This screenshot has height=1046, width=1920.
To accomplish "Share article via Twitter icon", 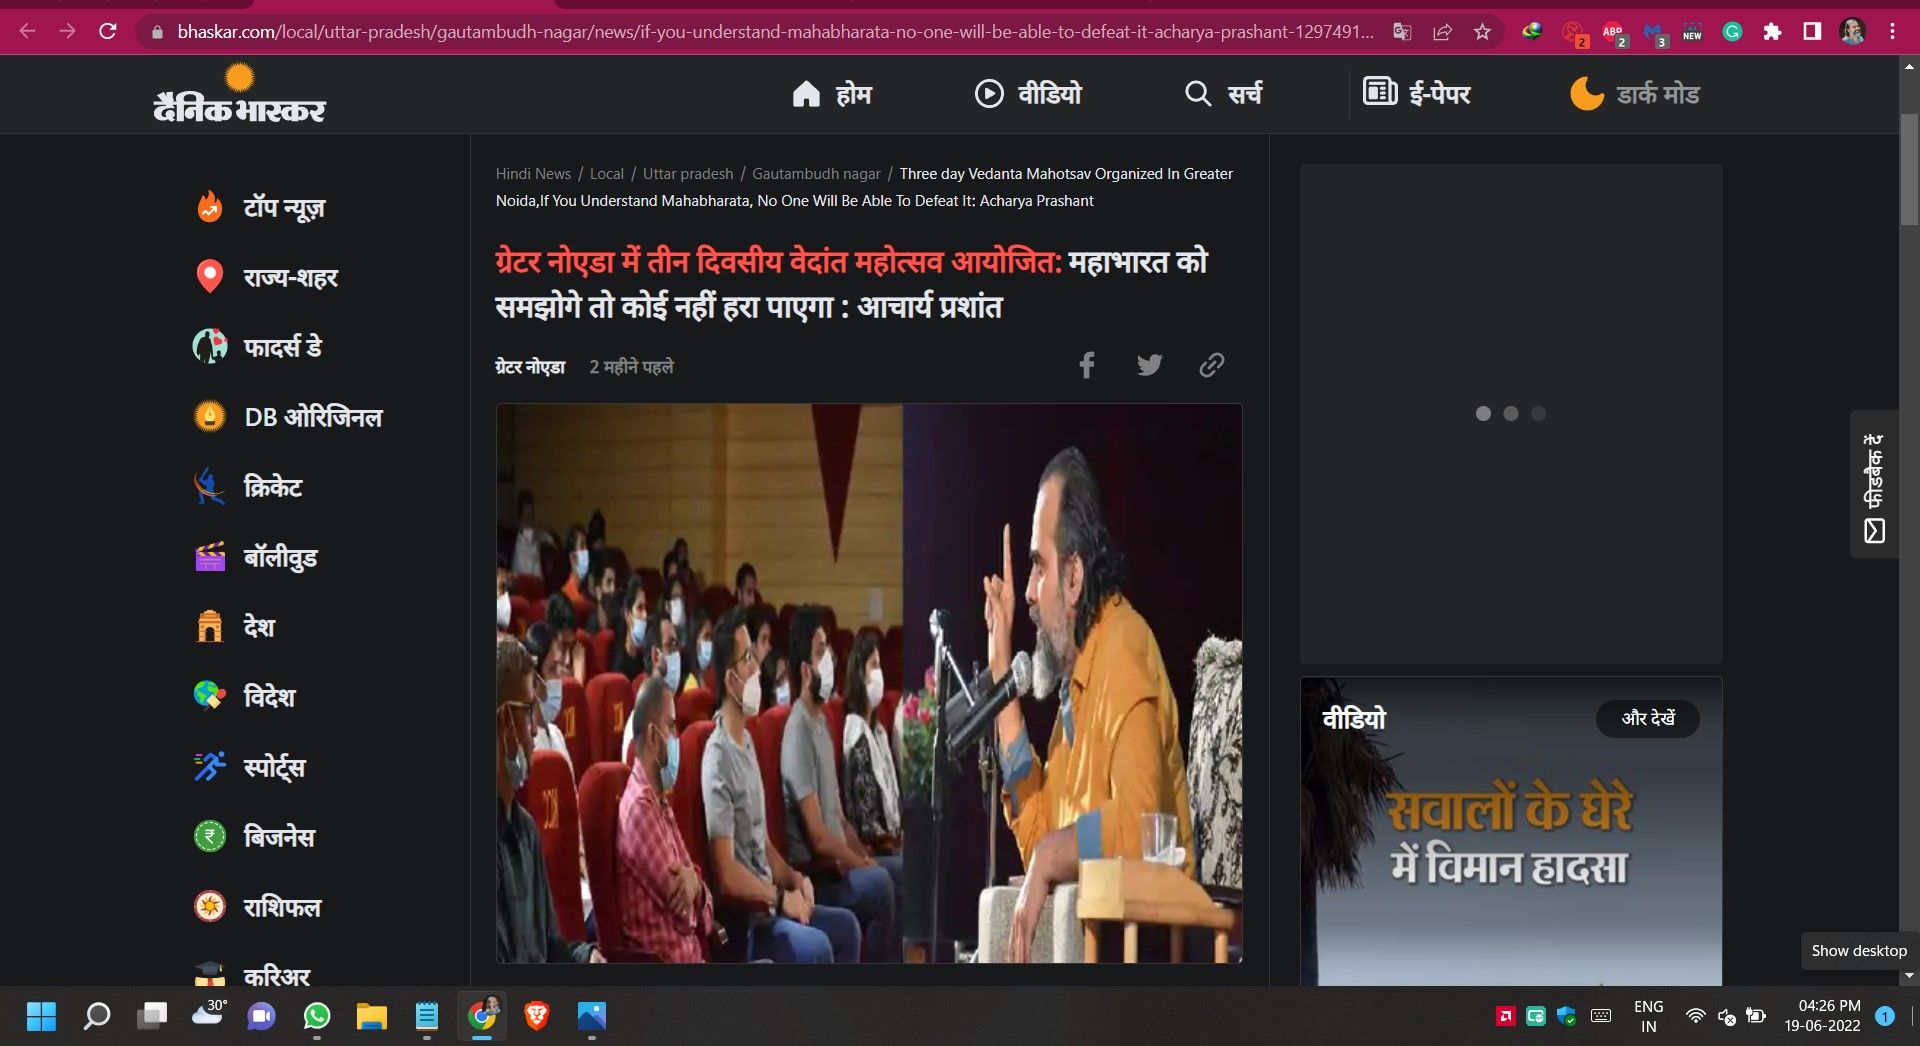I will (1149, 365).
